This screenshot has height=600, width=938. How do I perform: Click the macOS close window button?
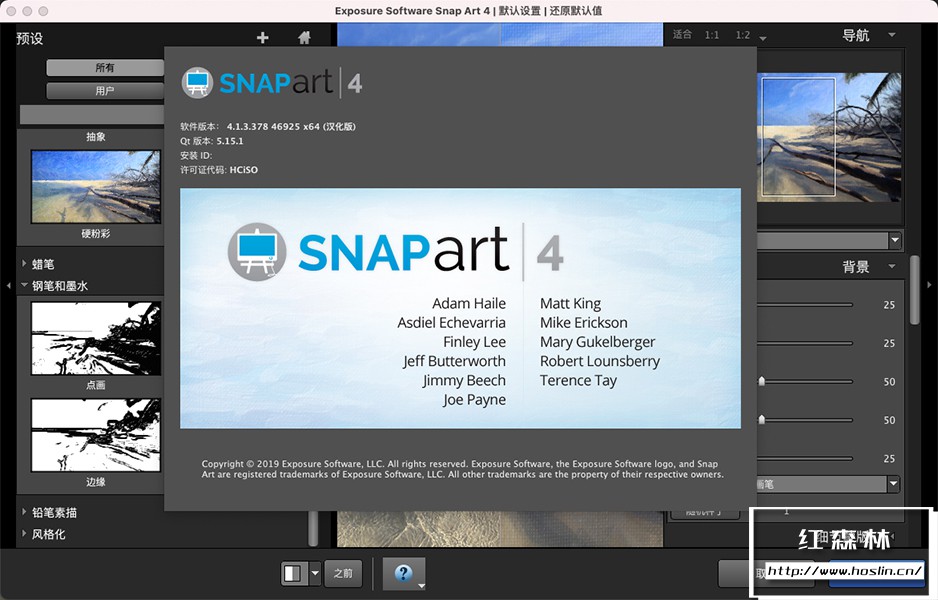pos(11,11)
